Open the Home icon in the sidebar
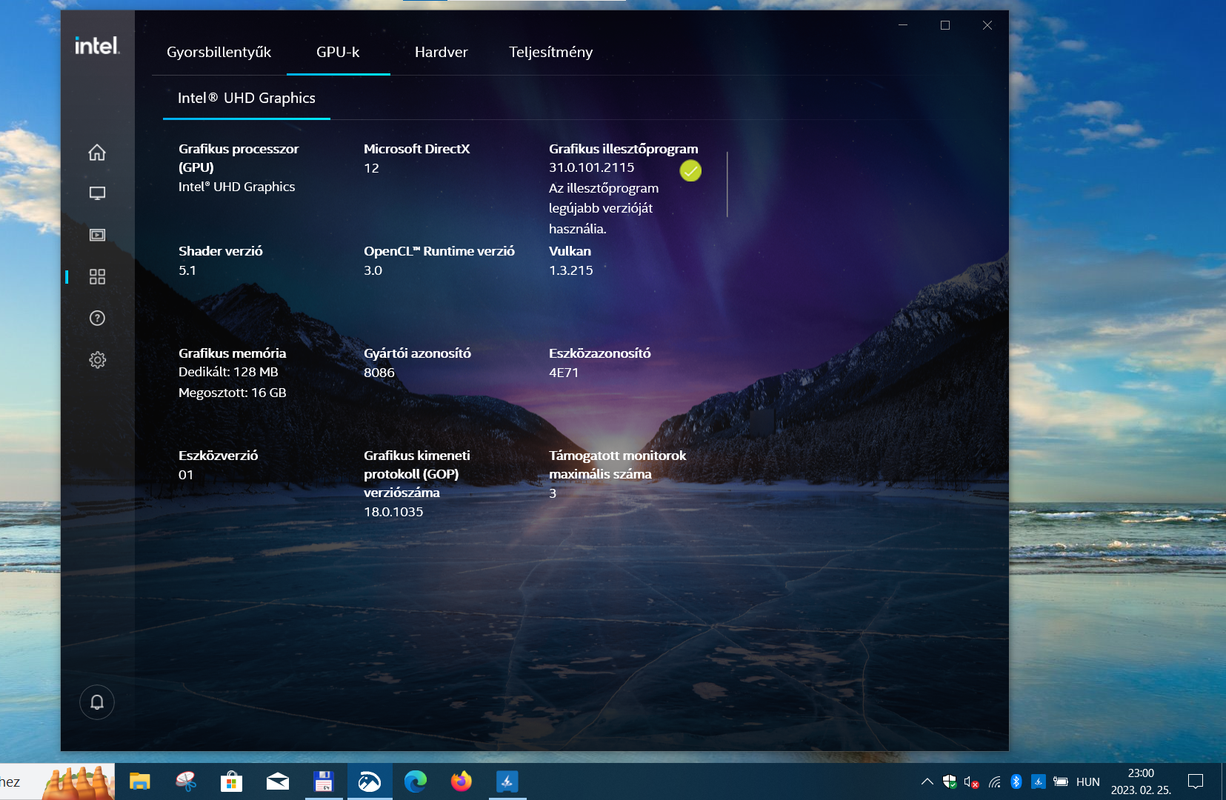The image size is (1226, 800). click(x=97, y=152)
